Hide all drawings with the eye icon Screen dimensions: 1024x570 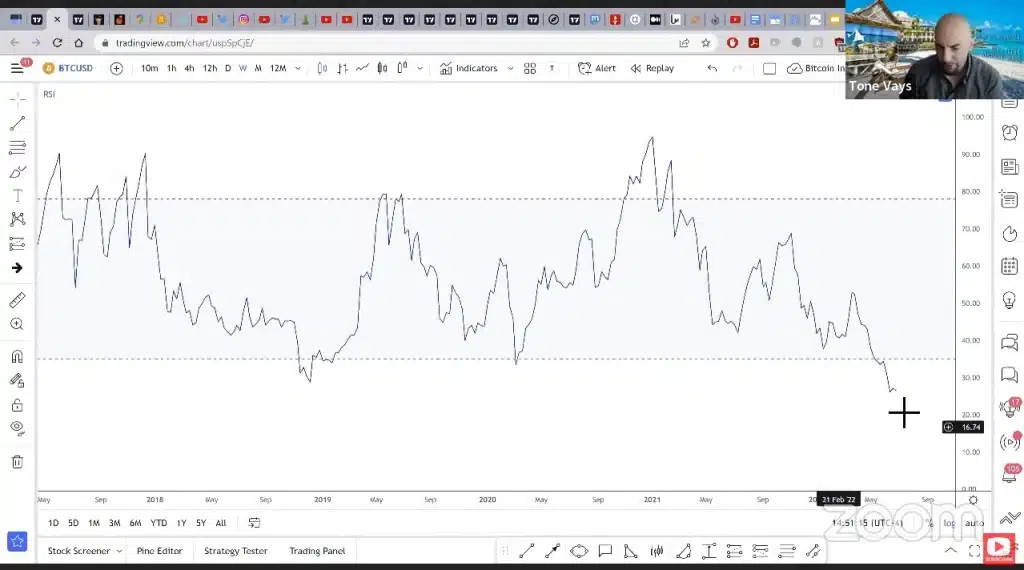click(x=18, y=428)
